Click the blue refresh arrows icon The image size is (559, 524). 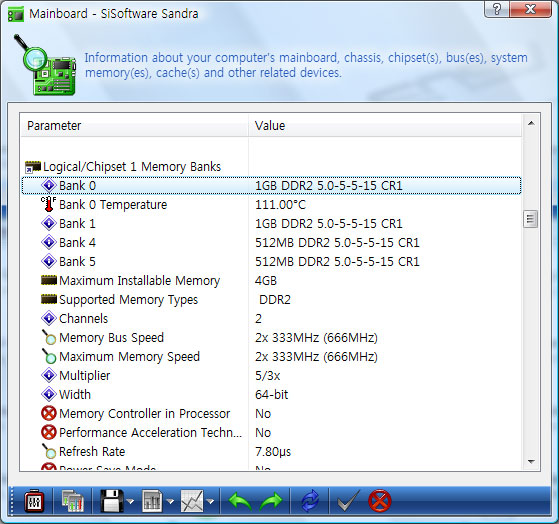310,501
